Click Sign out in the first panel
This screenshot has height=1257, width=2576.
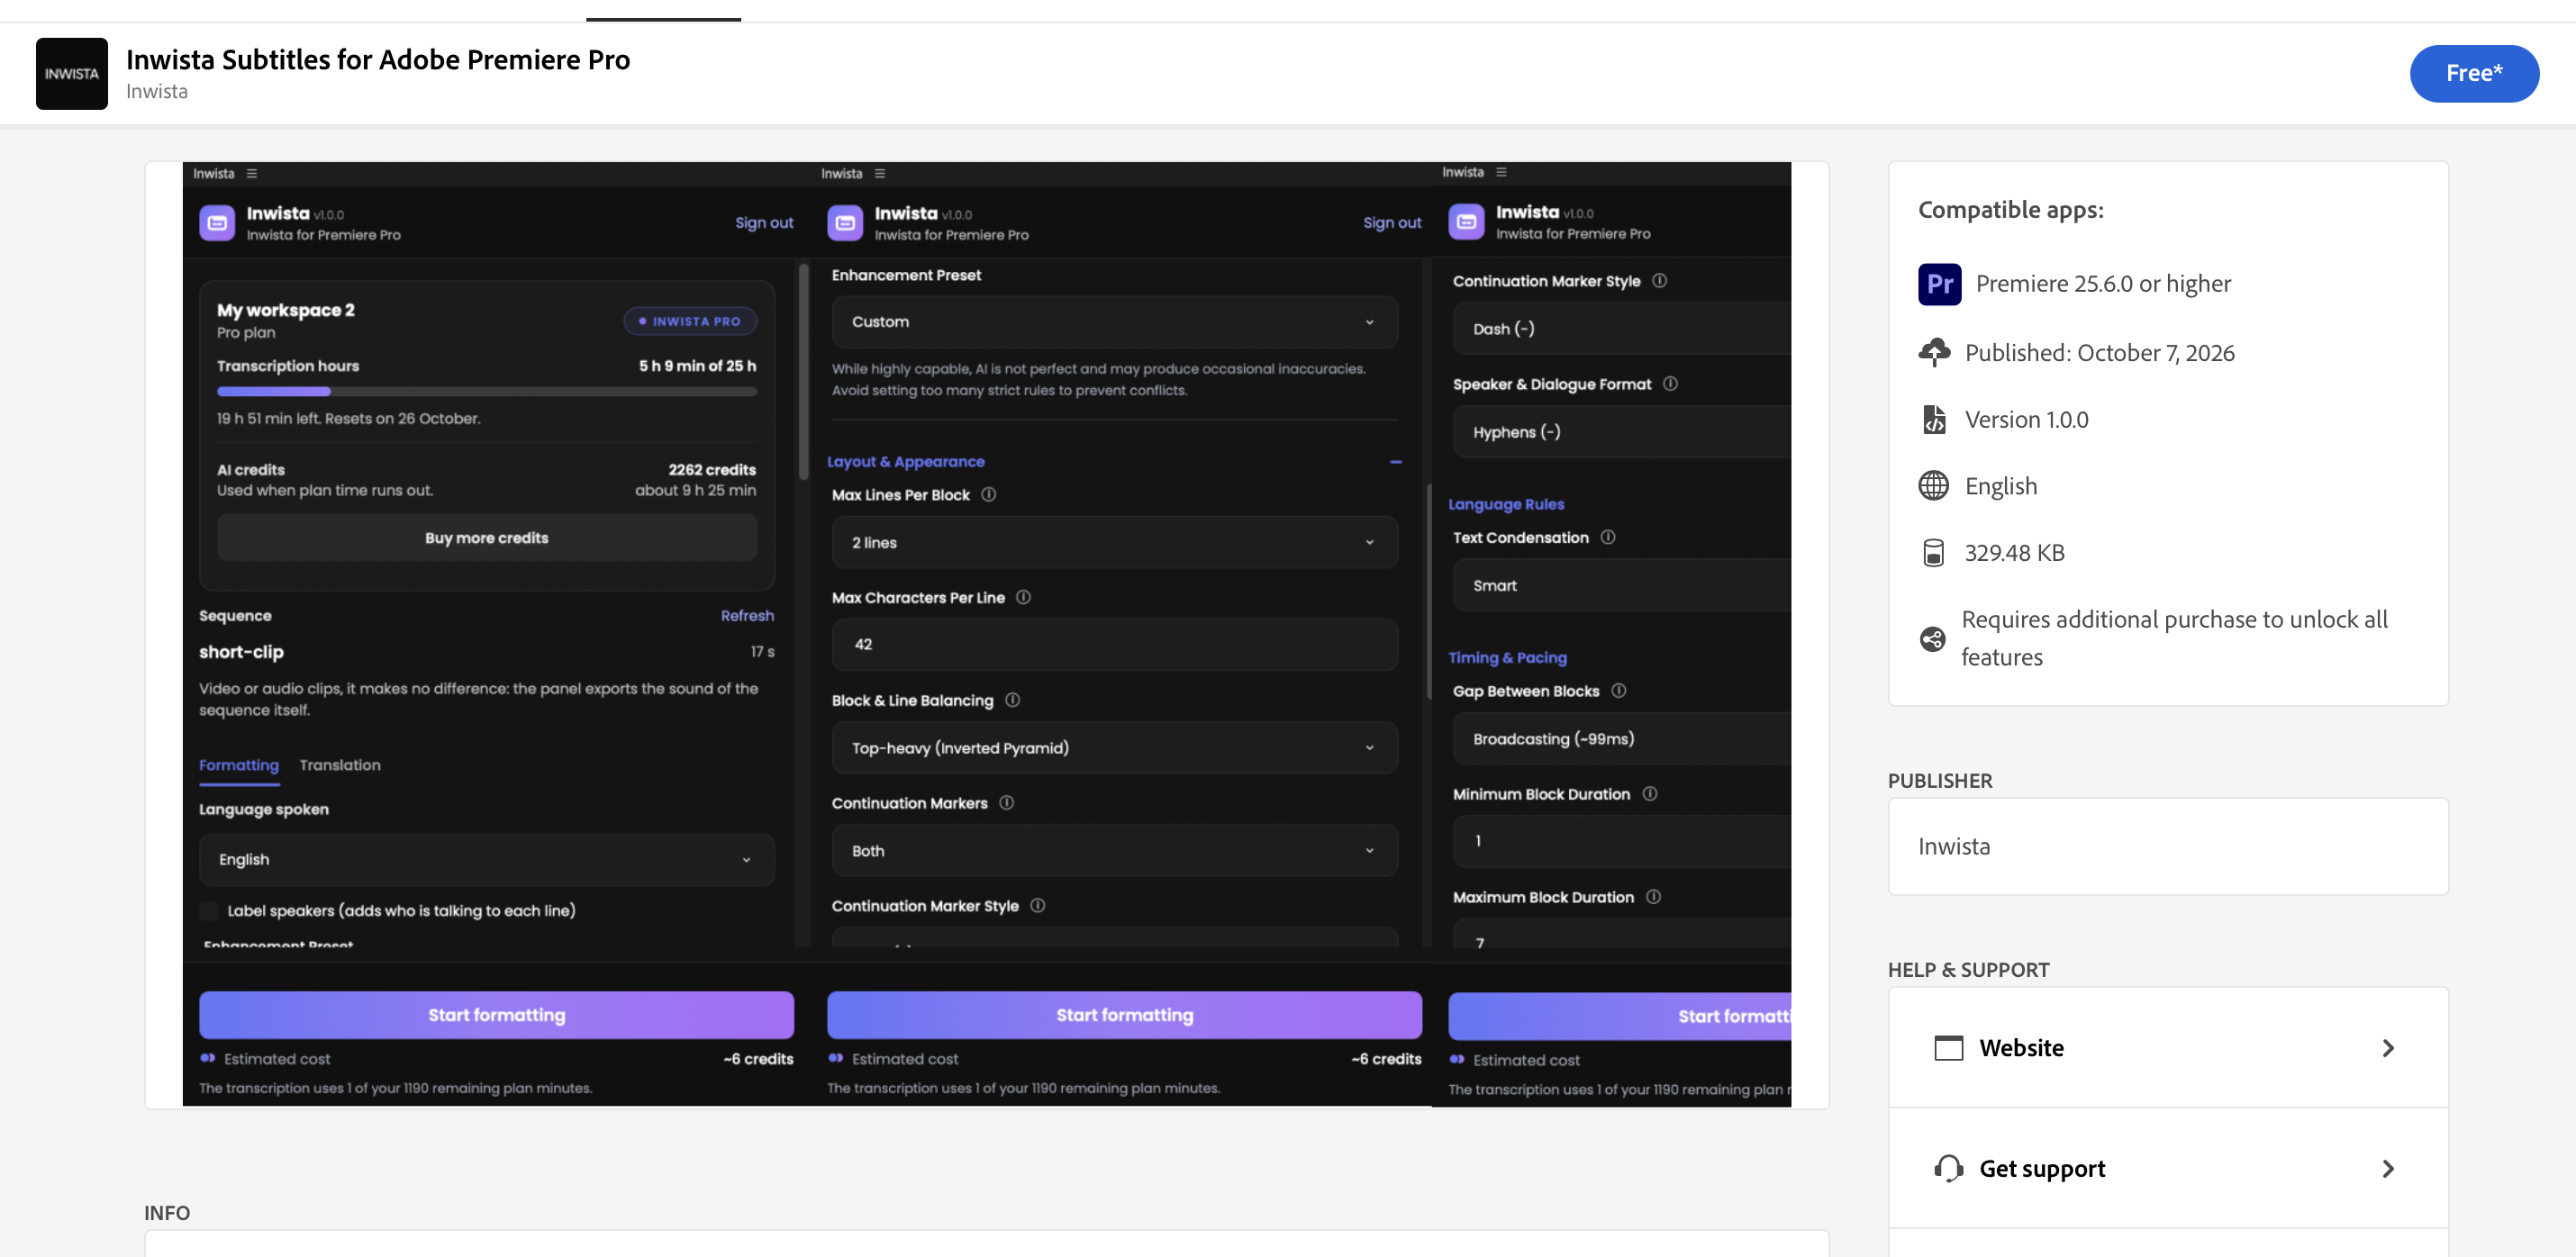[763, 223]
